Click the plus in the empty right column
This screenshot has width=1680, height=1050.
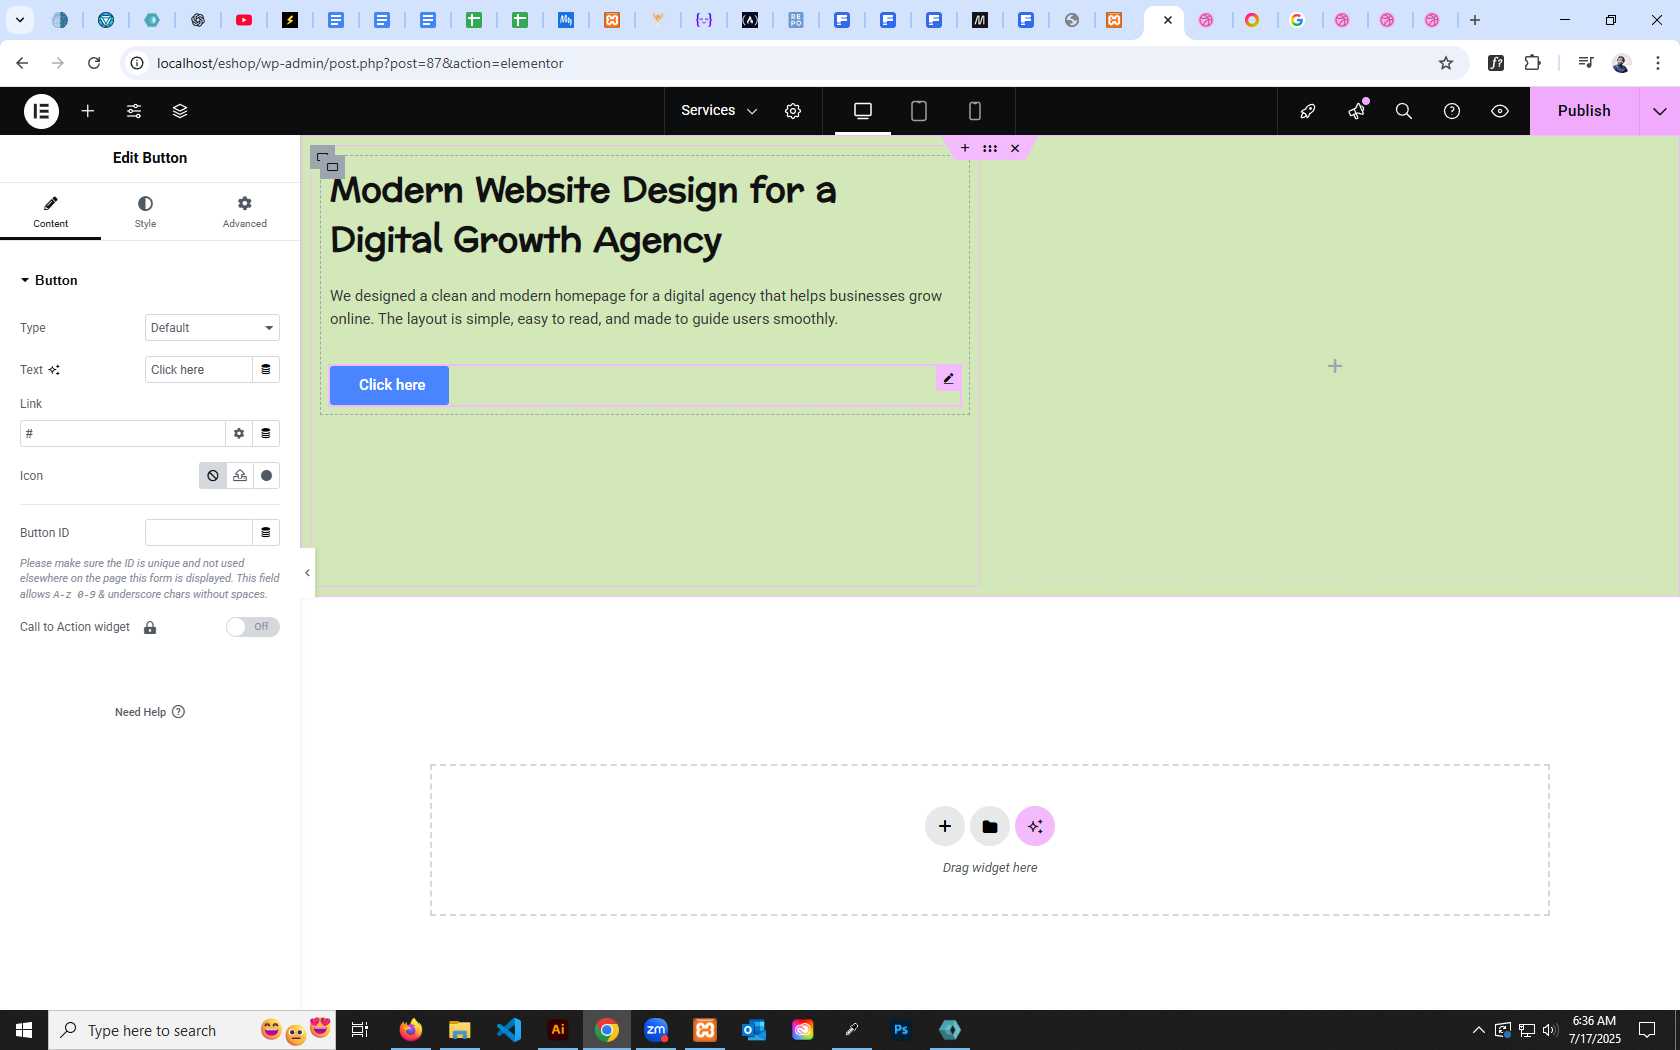pyautogui.click(x=1335, y=366)
